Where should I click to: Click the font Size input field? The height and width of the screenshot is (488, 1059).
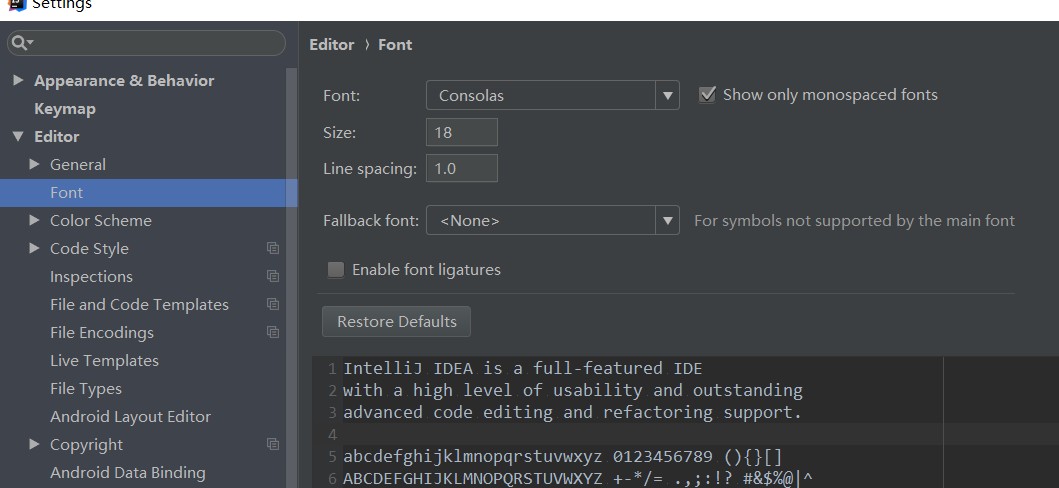click(x=461, y=132)
